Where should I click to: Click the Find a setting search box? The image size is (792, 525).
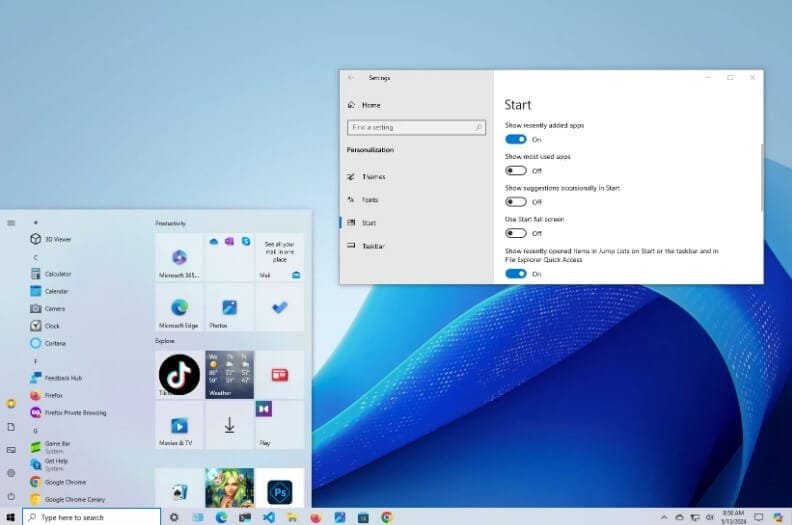tap(415, 128)
